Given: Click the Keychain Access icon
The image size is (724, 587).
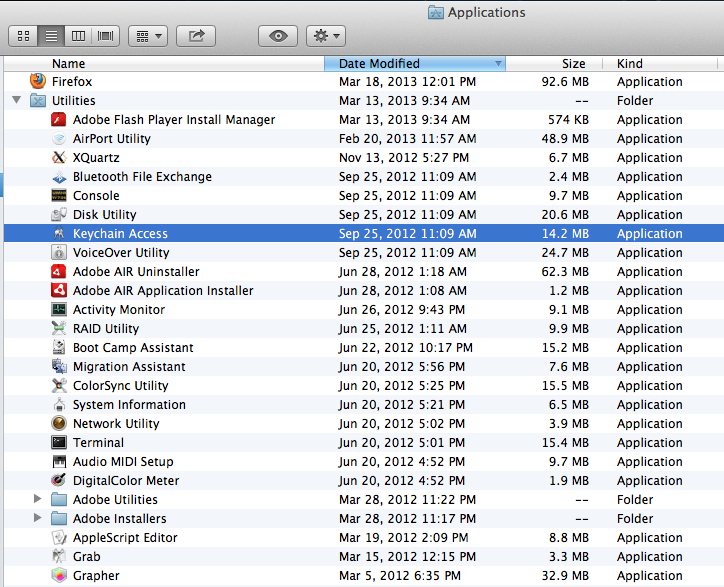Looking at the screenshot, I should pyautogui.click(x=59, y=233).
